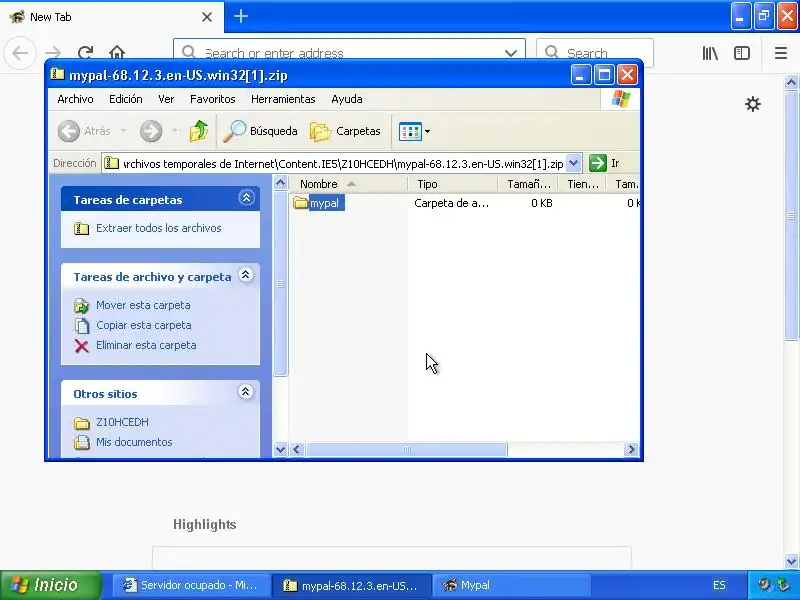Screen dimensions: 800x600
Task: Open Mypal URL bar history dropdown
Action: [511, 53]
